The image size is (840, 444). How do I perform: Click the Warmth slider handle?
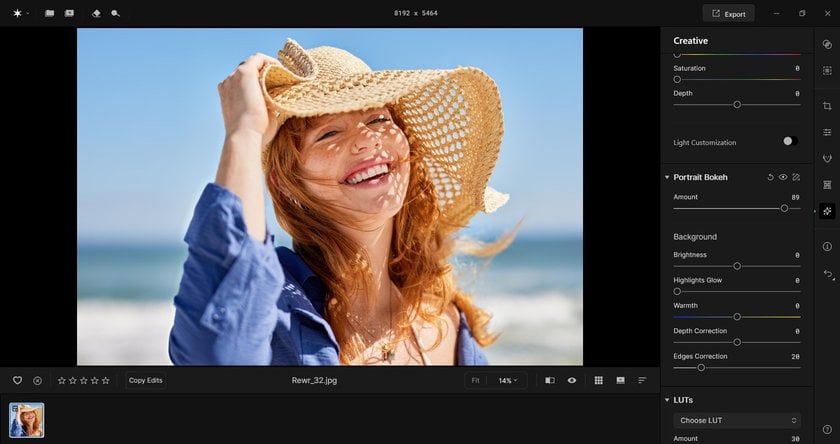(x=737, y=317)
